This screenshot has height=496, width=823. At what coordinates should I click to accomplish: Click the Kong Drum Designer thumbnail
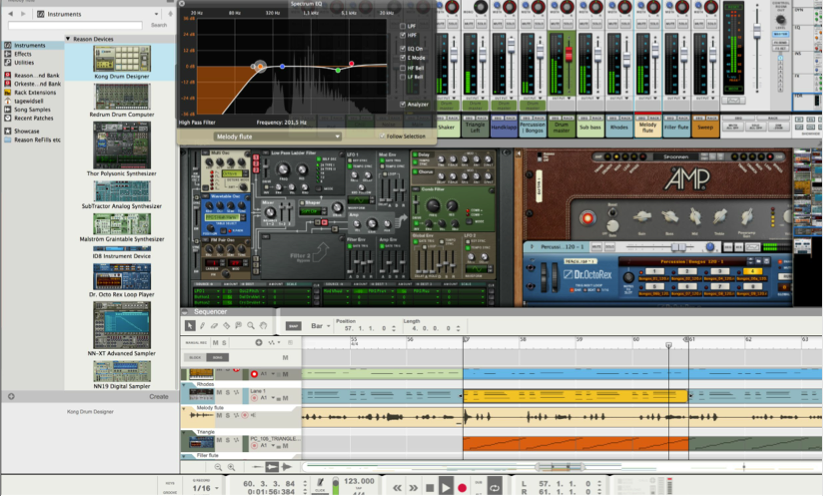click(x=122, y=58)
